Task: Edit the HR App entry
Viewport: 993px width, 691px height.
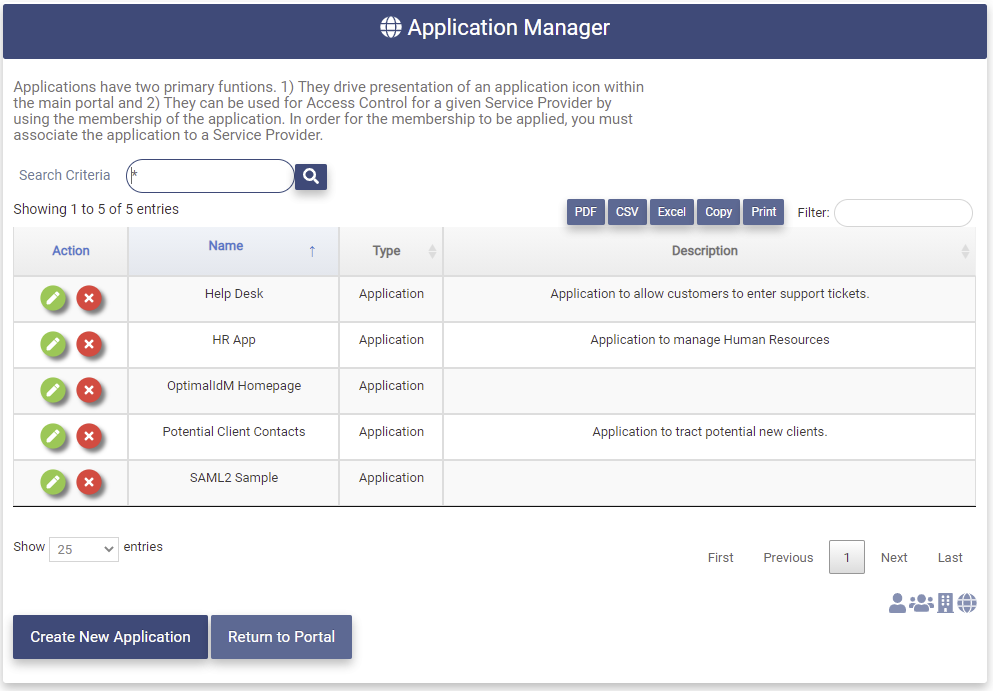Action: click(x=53, y=344)
